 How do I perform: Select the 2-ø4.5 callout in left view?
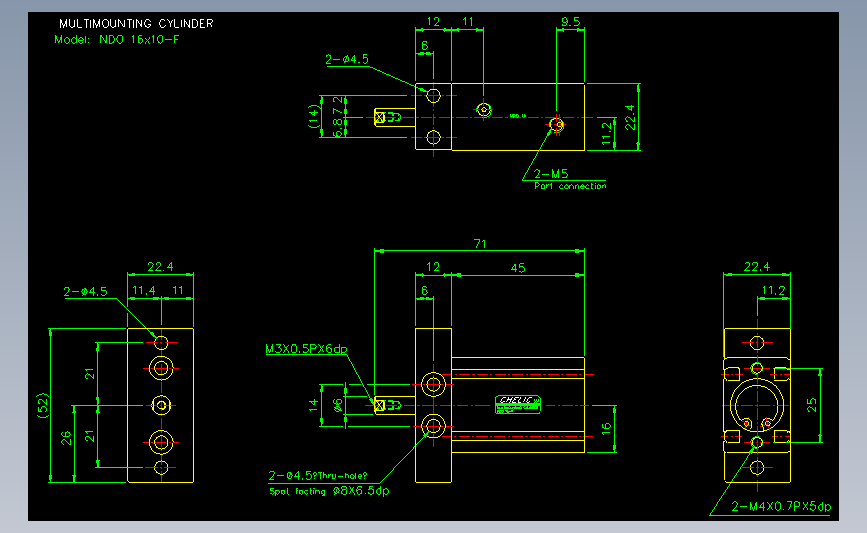point(85,292)
